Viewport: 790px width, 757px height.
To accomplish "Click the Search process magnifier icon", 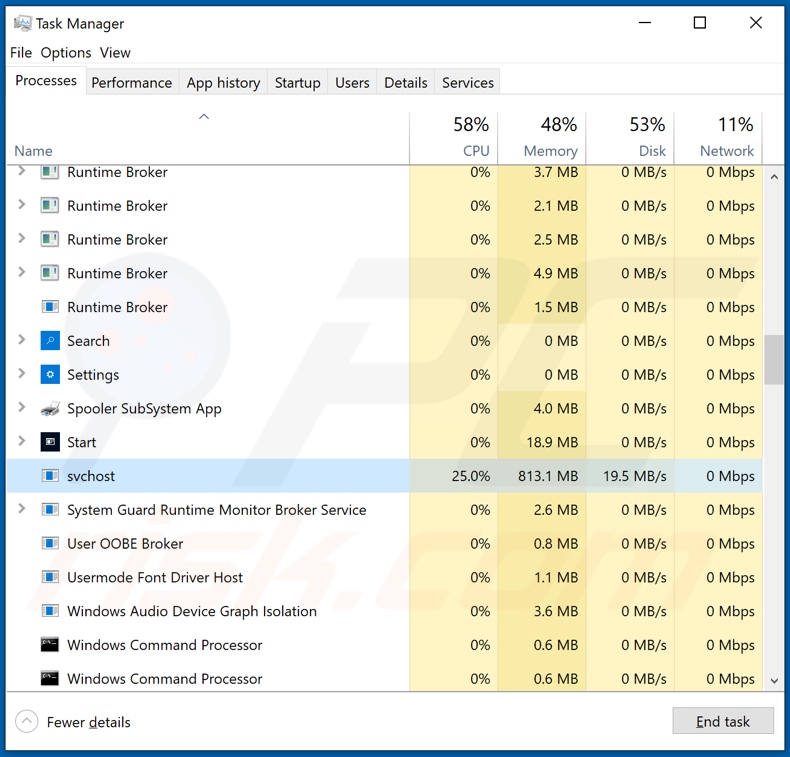I will [50, 341].
